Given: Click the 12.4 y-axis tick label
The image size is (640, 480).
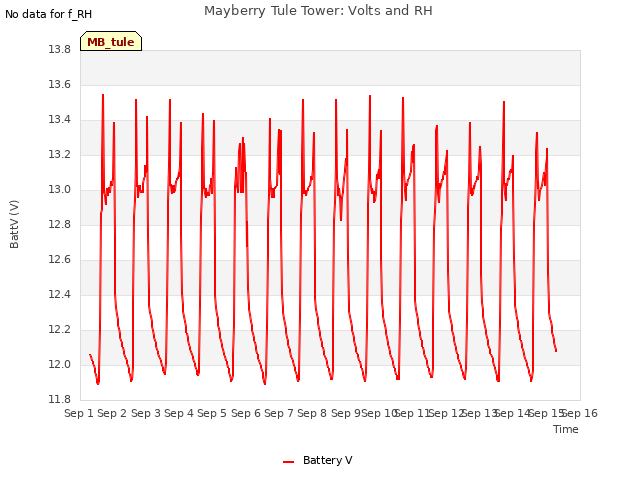Looking at the screenshot, I should [x=60, y=294].
